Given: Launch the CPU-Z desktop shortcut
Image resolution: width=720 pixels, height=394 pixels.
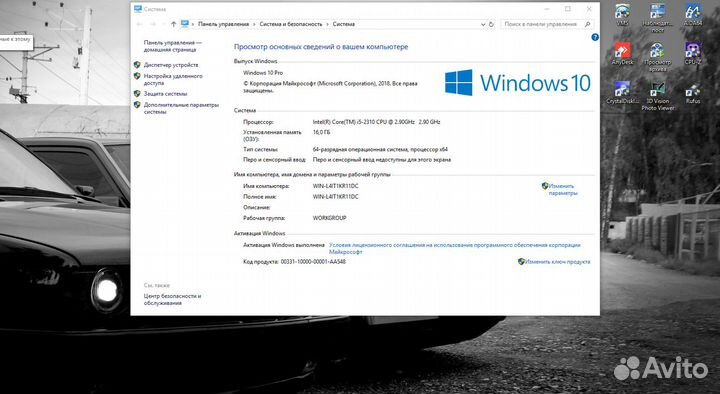Looking at the screenshot, I should [x=692, y=53].
